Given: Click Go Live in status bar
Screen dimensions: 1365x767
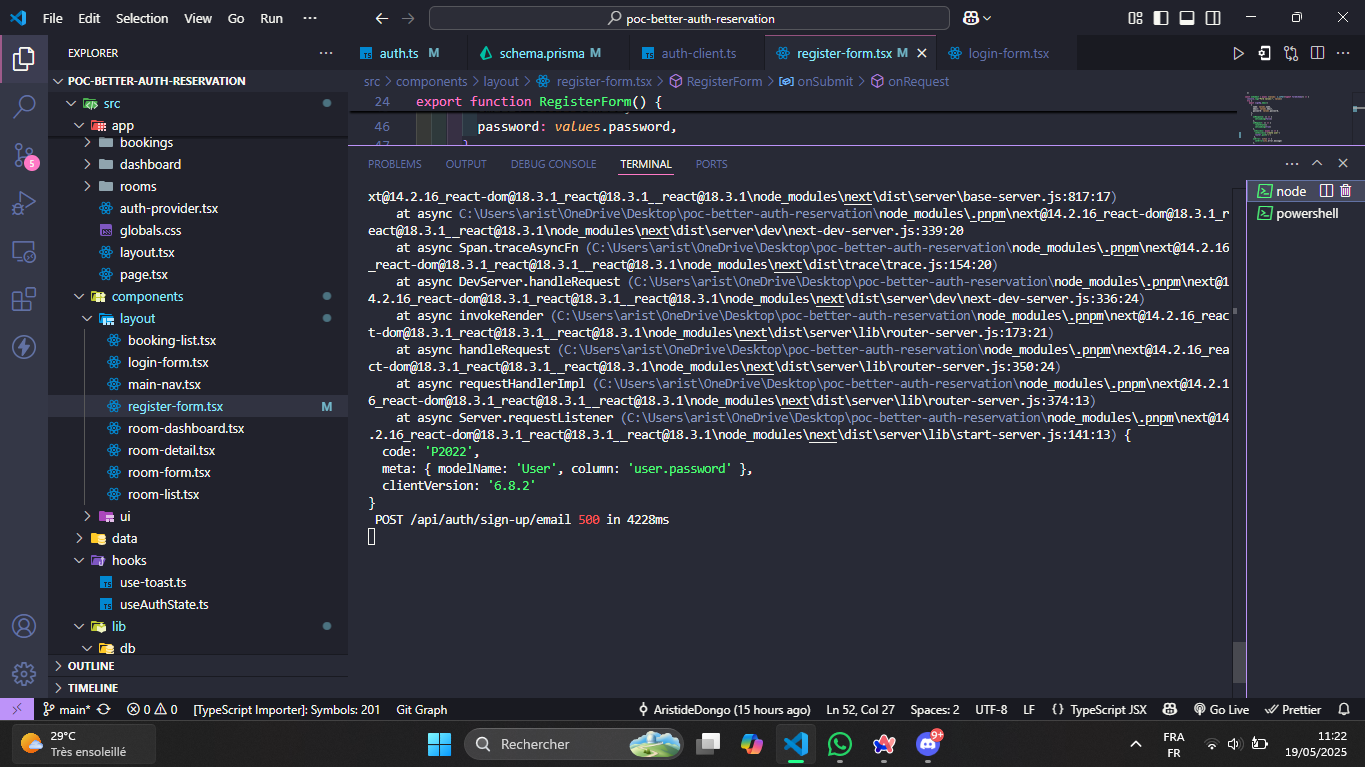Looking at the screenshot, I should [x=1221, y=709].
